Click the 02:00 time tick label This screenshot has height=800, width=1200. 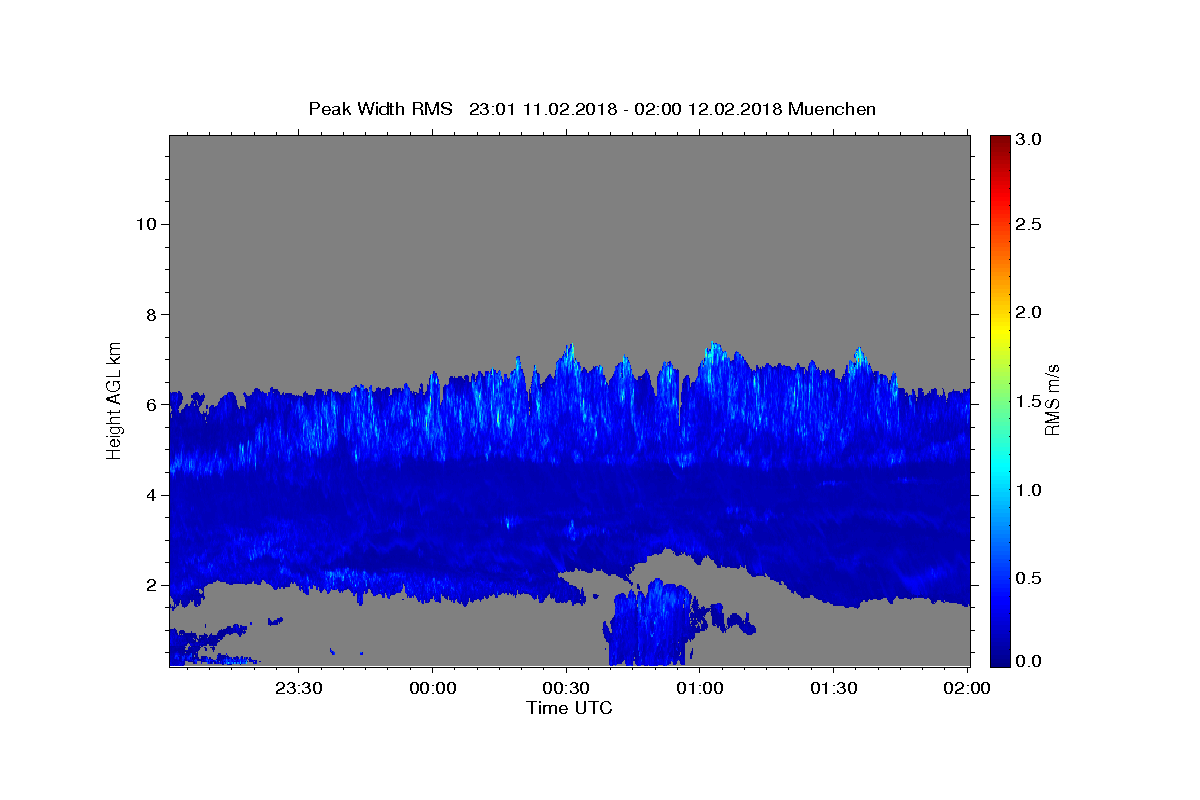point(967,688)
